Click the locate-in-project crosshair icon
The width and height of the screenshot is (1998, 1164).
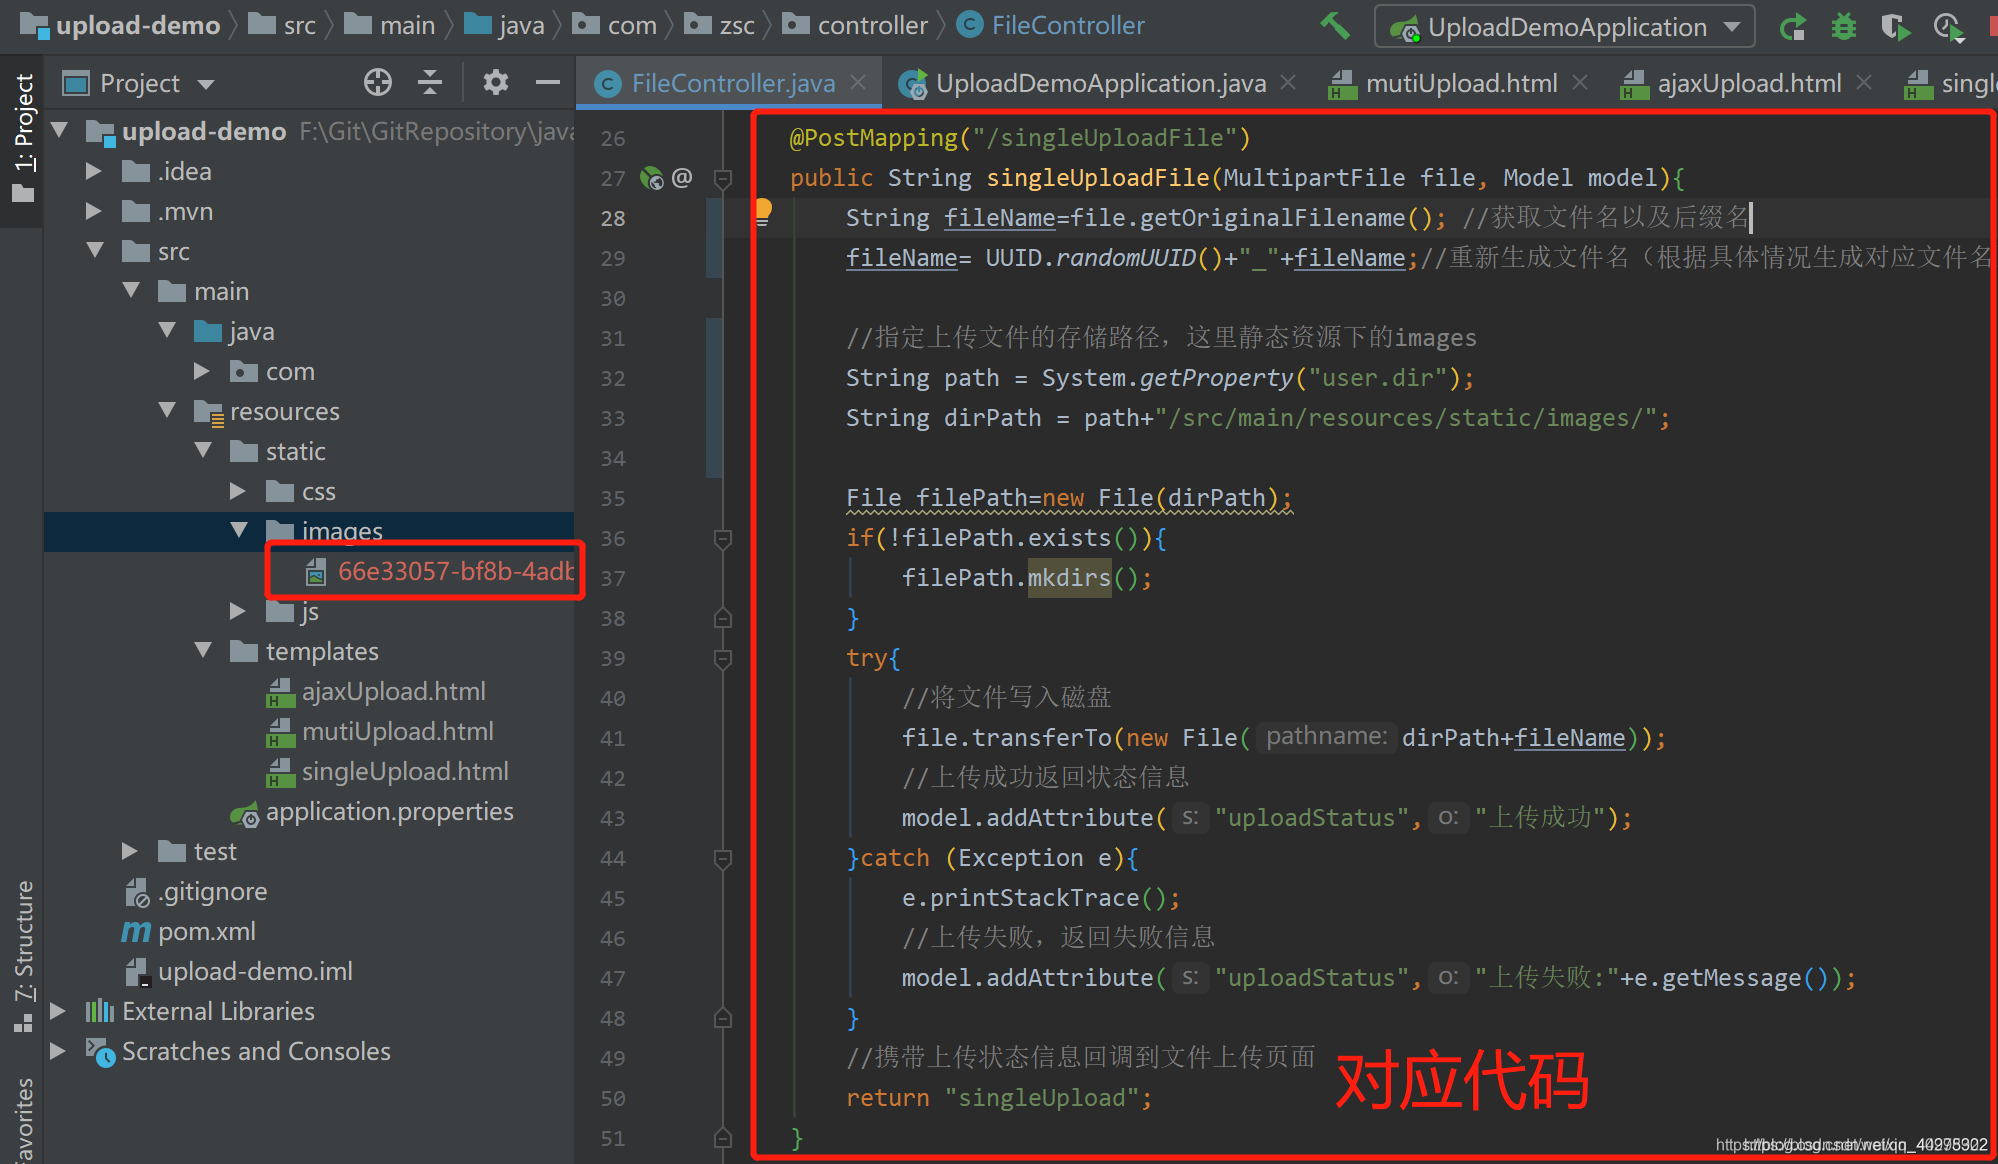[378, 83]
